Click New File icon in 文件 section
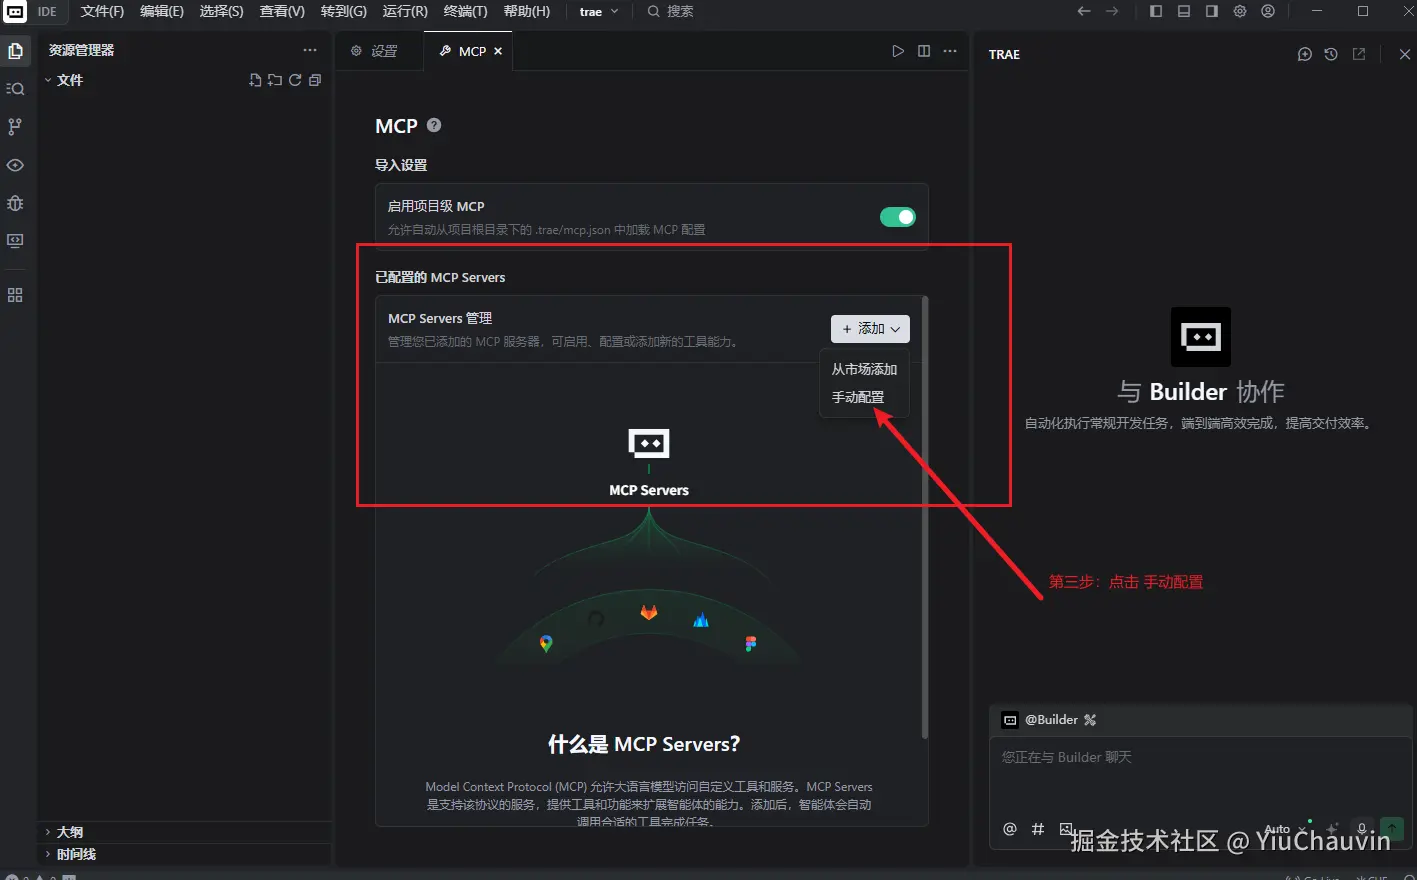Image resolution: width=1417 pixels, height=880 pixels. point(255,80)
